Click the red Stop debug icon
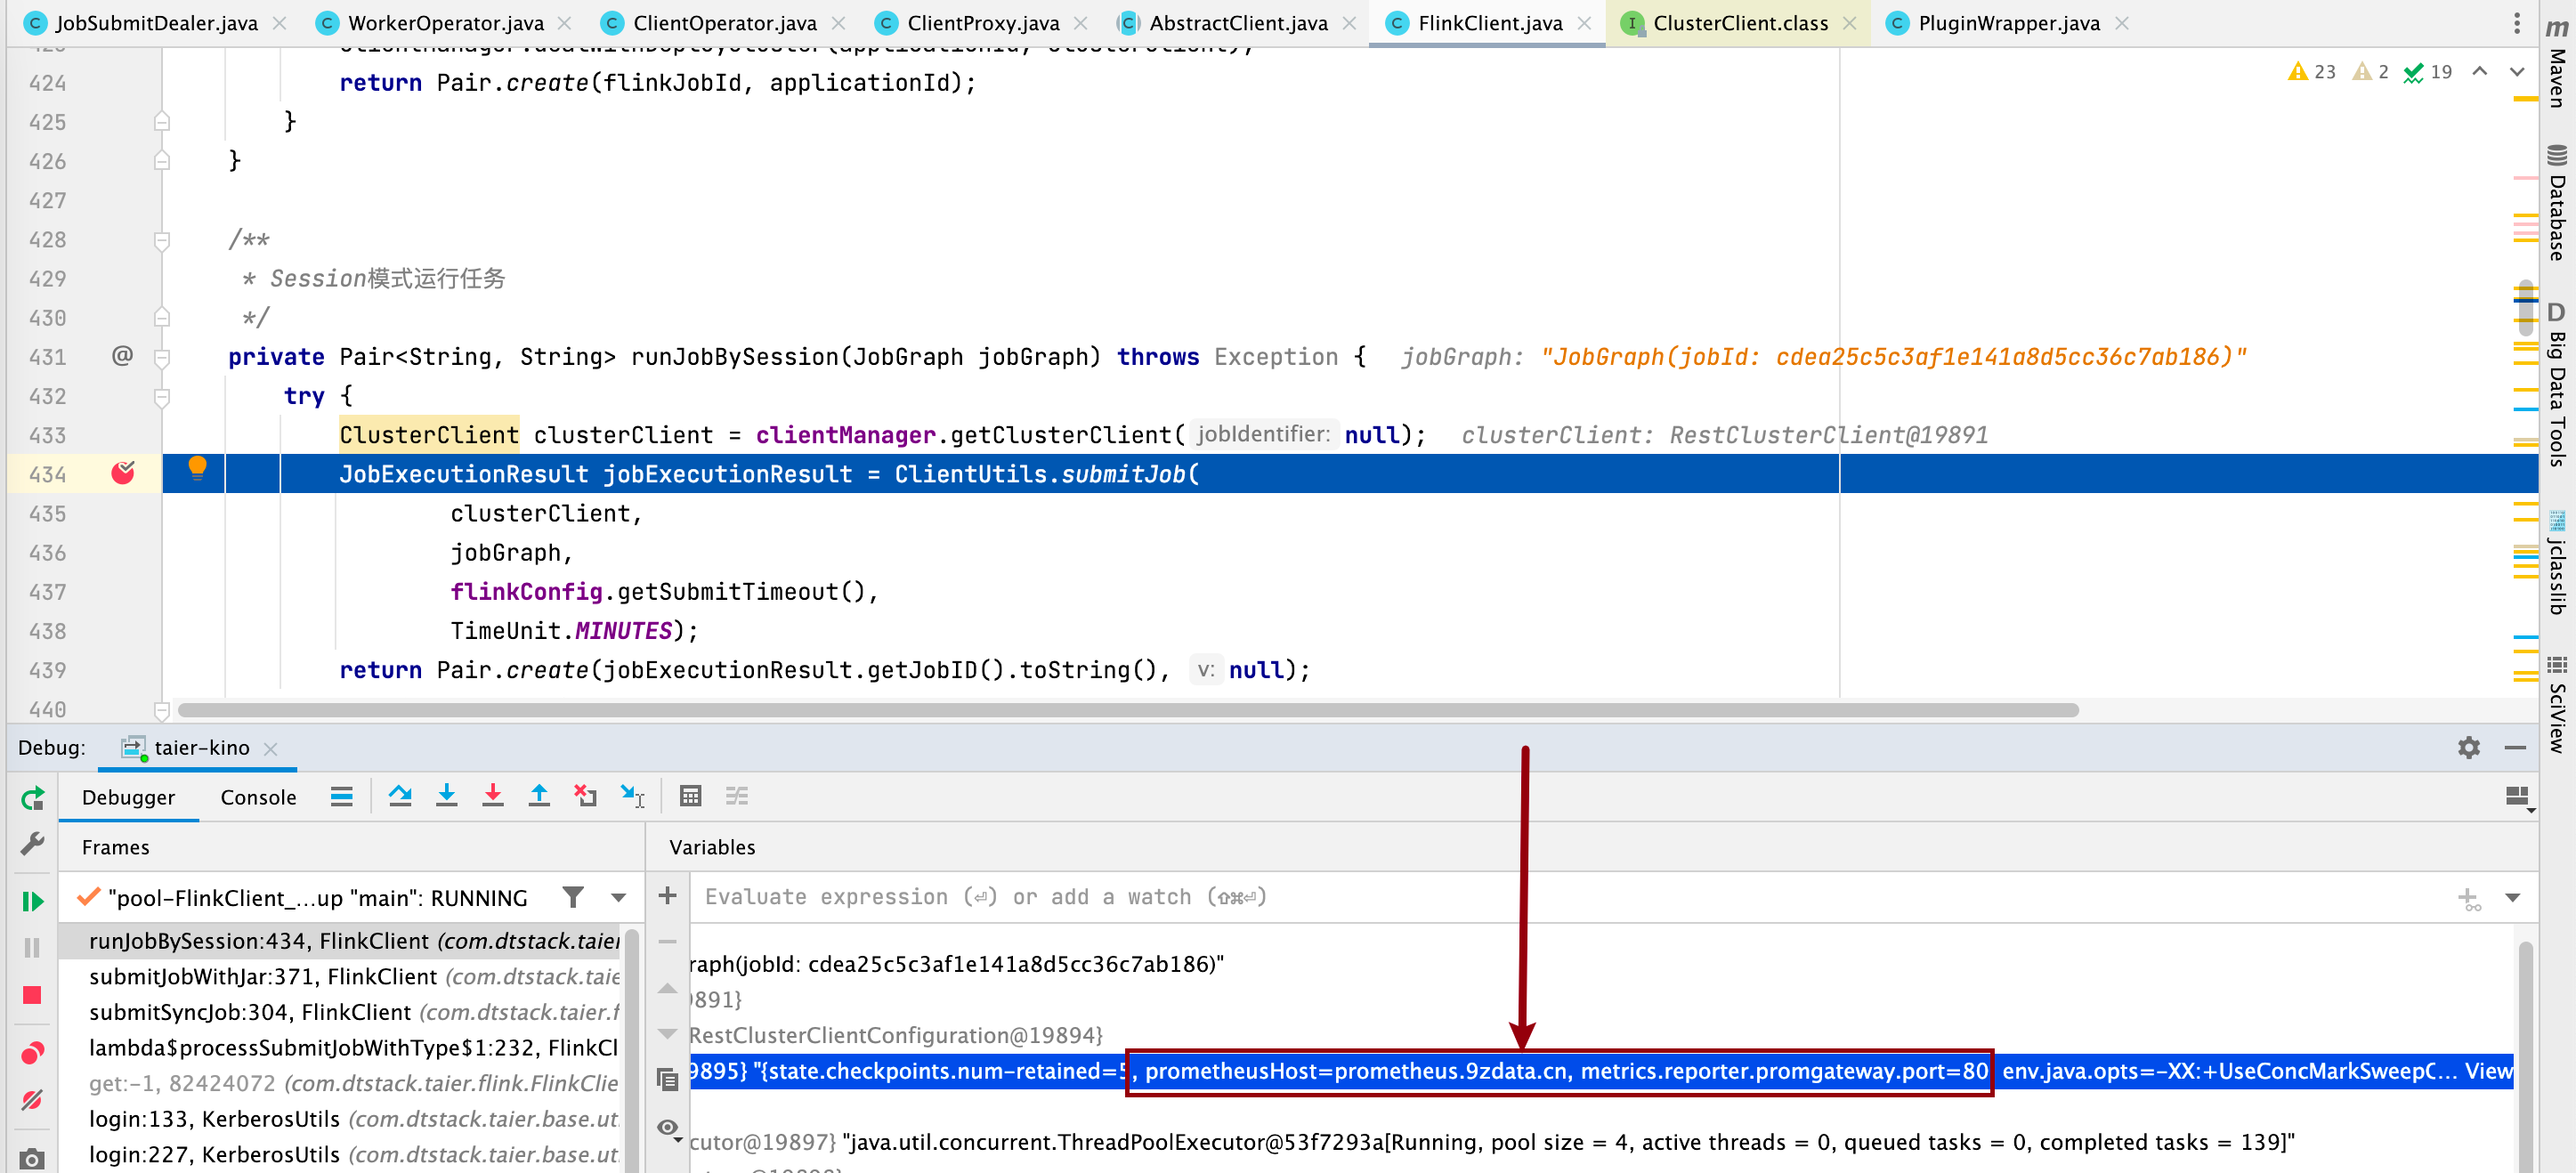This screenshot has height=1173, width=2576. click(32, 995)
